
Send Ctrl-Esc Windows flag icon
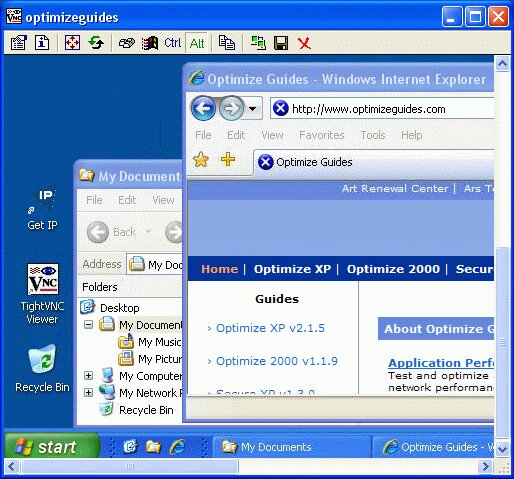[150, 43]
